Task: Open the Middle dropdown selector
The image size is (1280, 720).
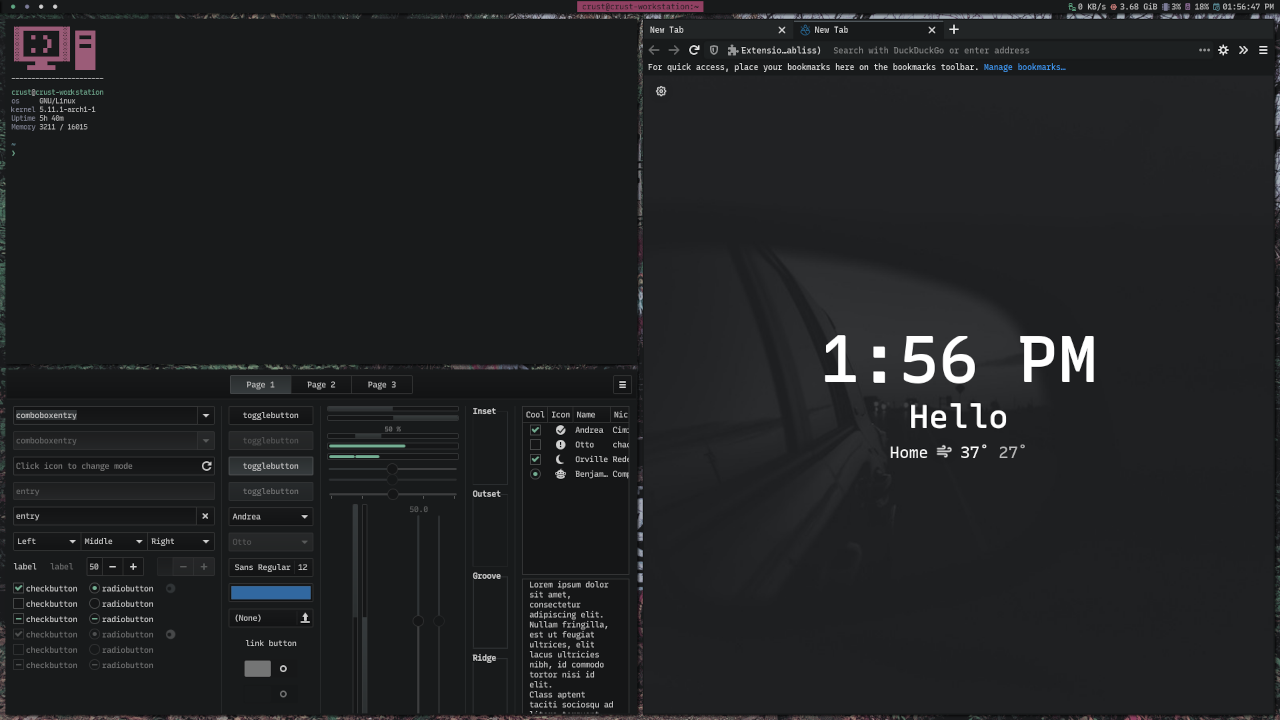Action: coord(113,541)
